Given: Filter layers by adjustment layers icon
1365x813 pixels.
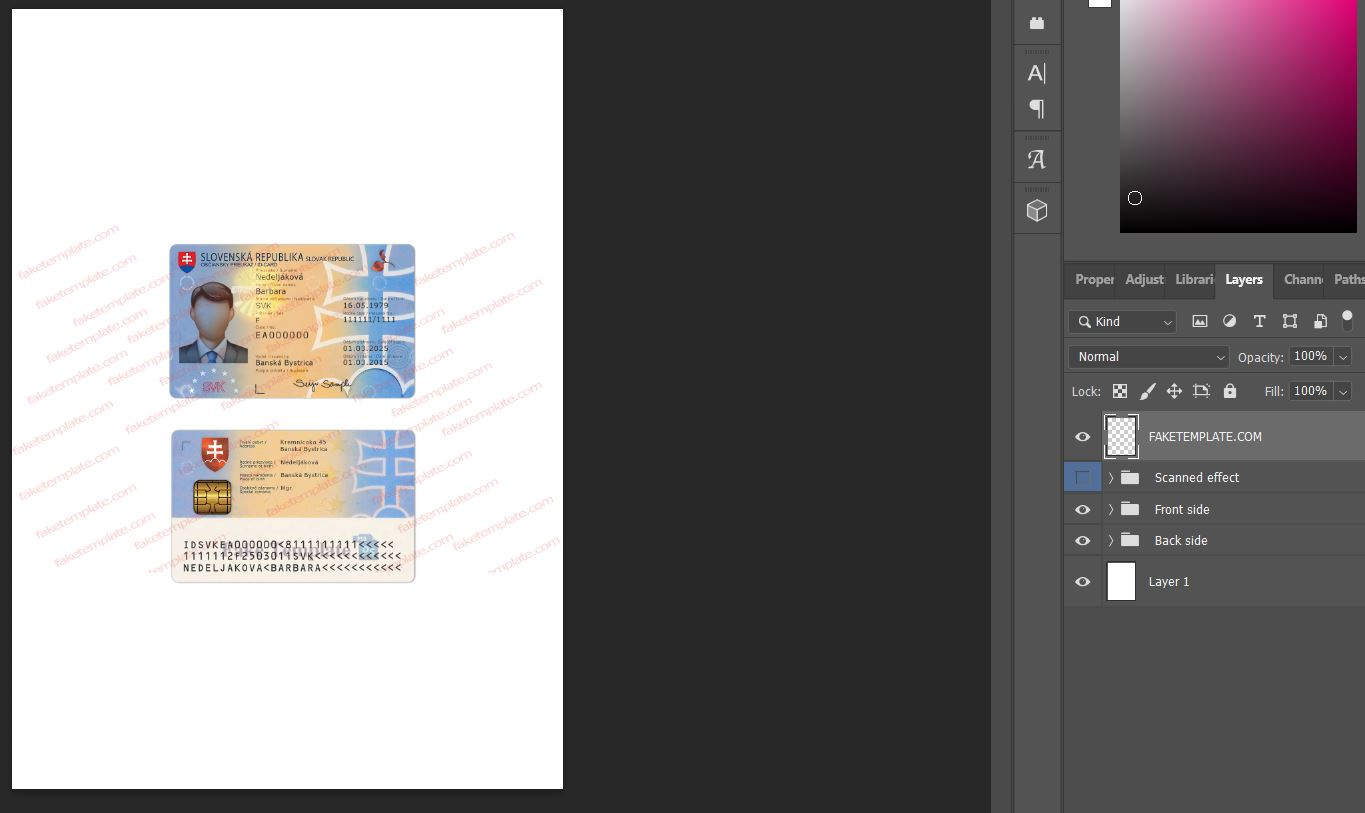Looking at the screenshot, I should [x=1229, y=321].
